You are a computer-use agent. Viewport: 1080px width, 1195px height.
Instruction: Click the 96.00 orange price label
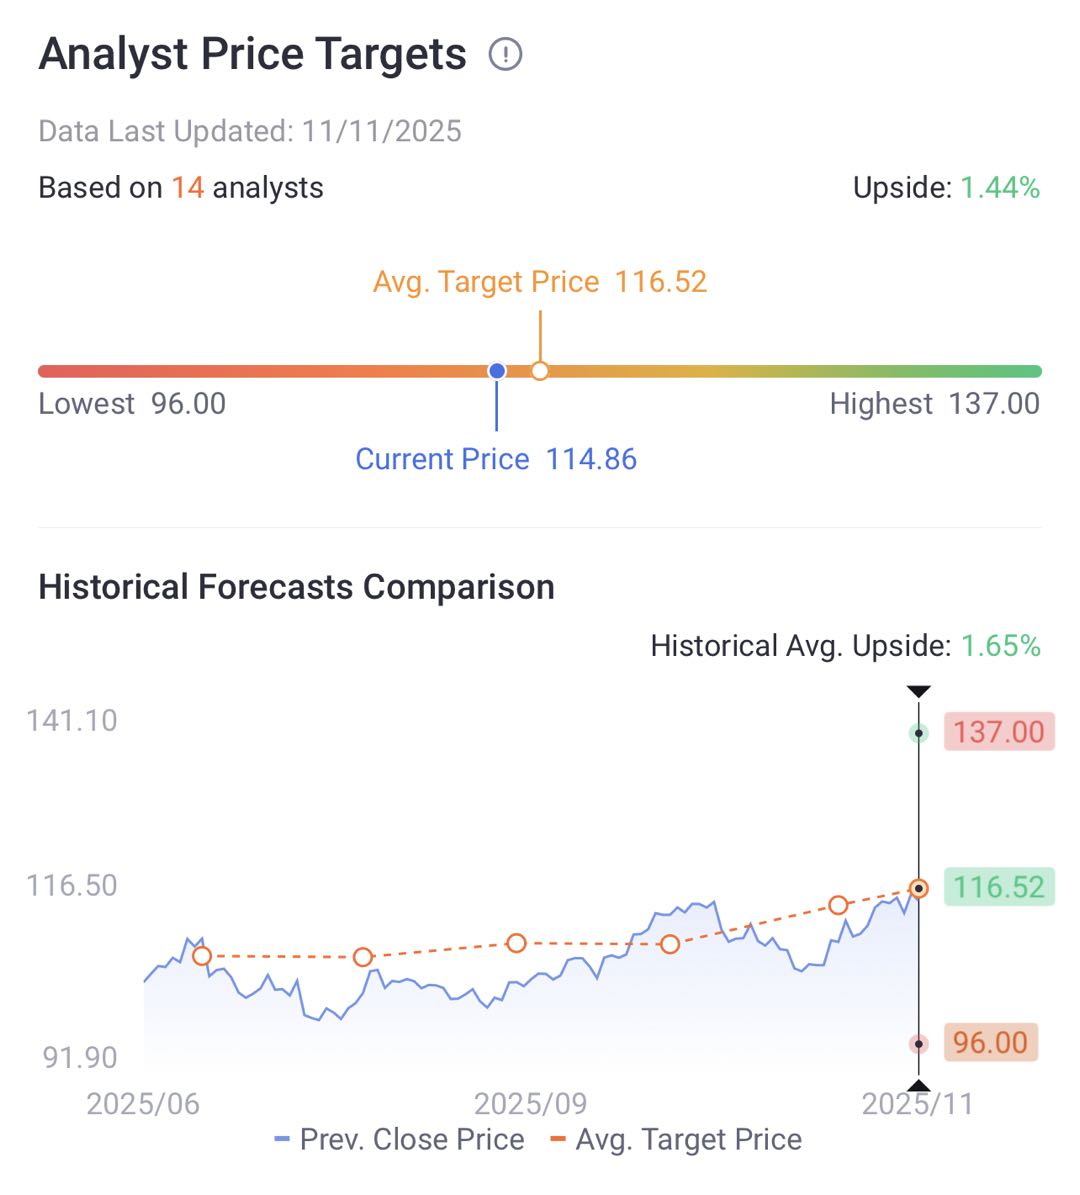pyautogui.click(x=991, y=1043)
